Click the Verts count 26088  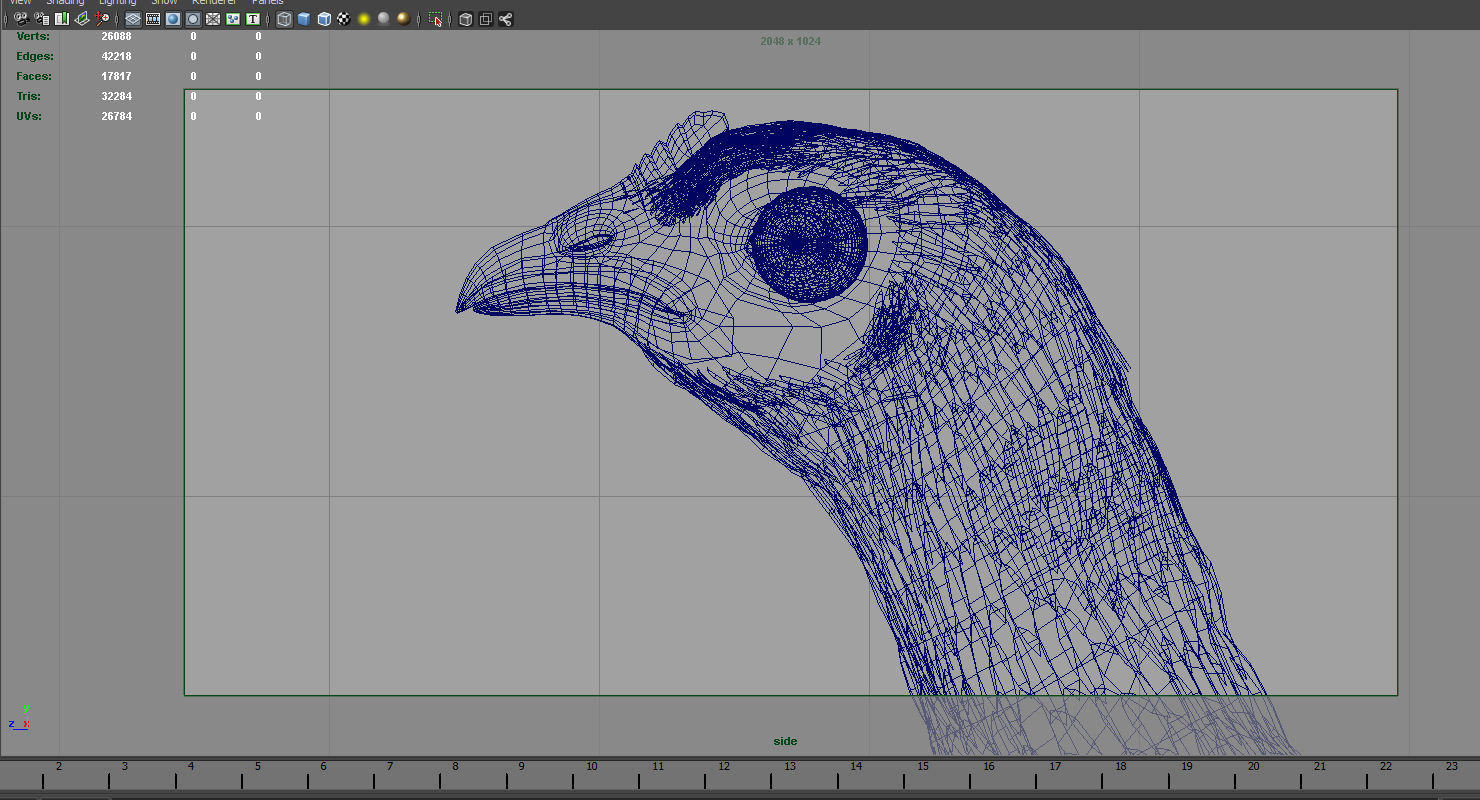(x=117, y=36)
